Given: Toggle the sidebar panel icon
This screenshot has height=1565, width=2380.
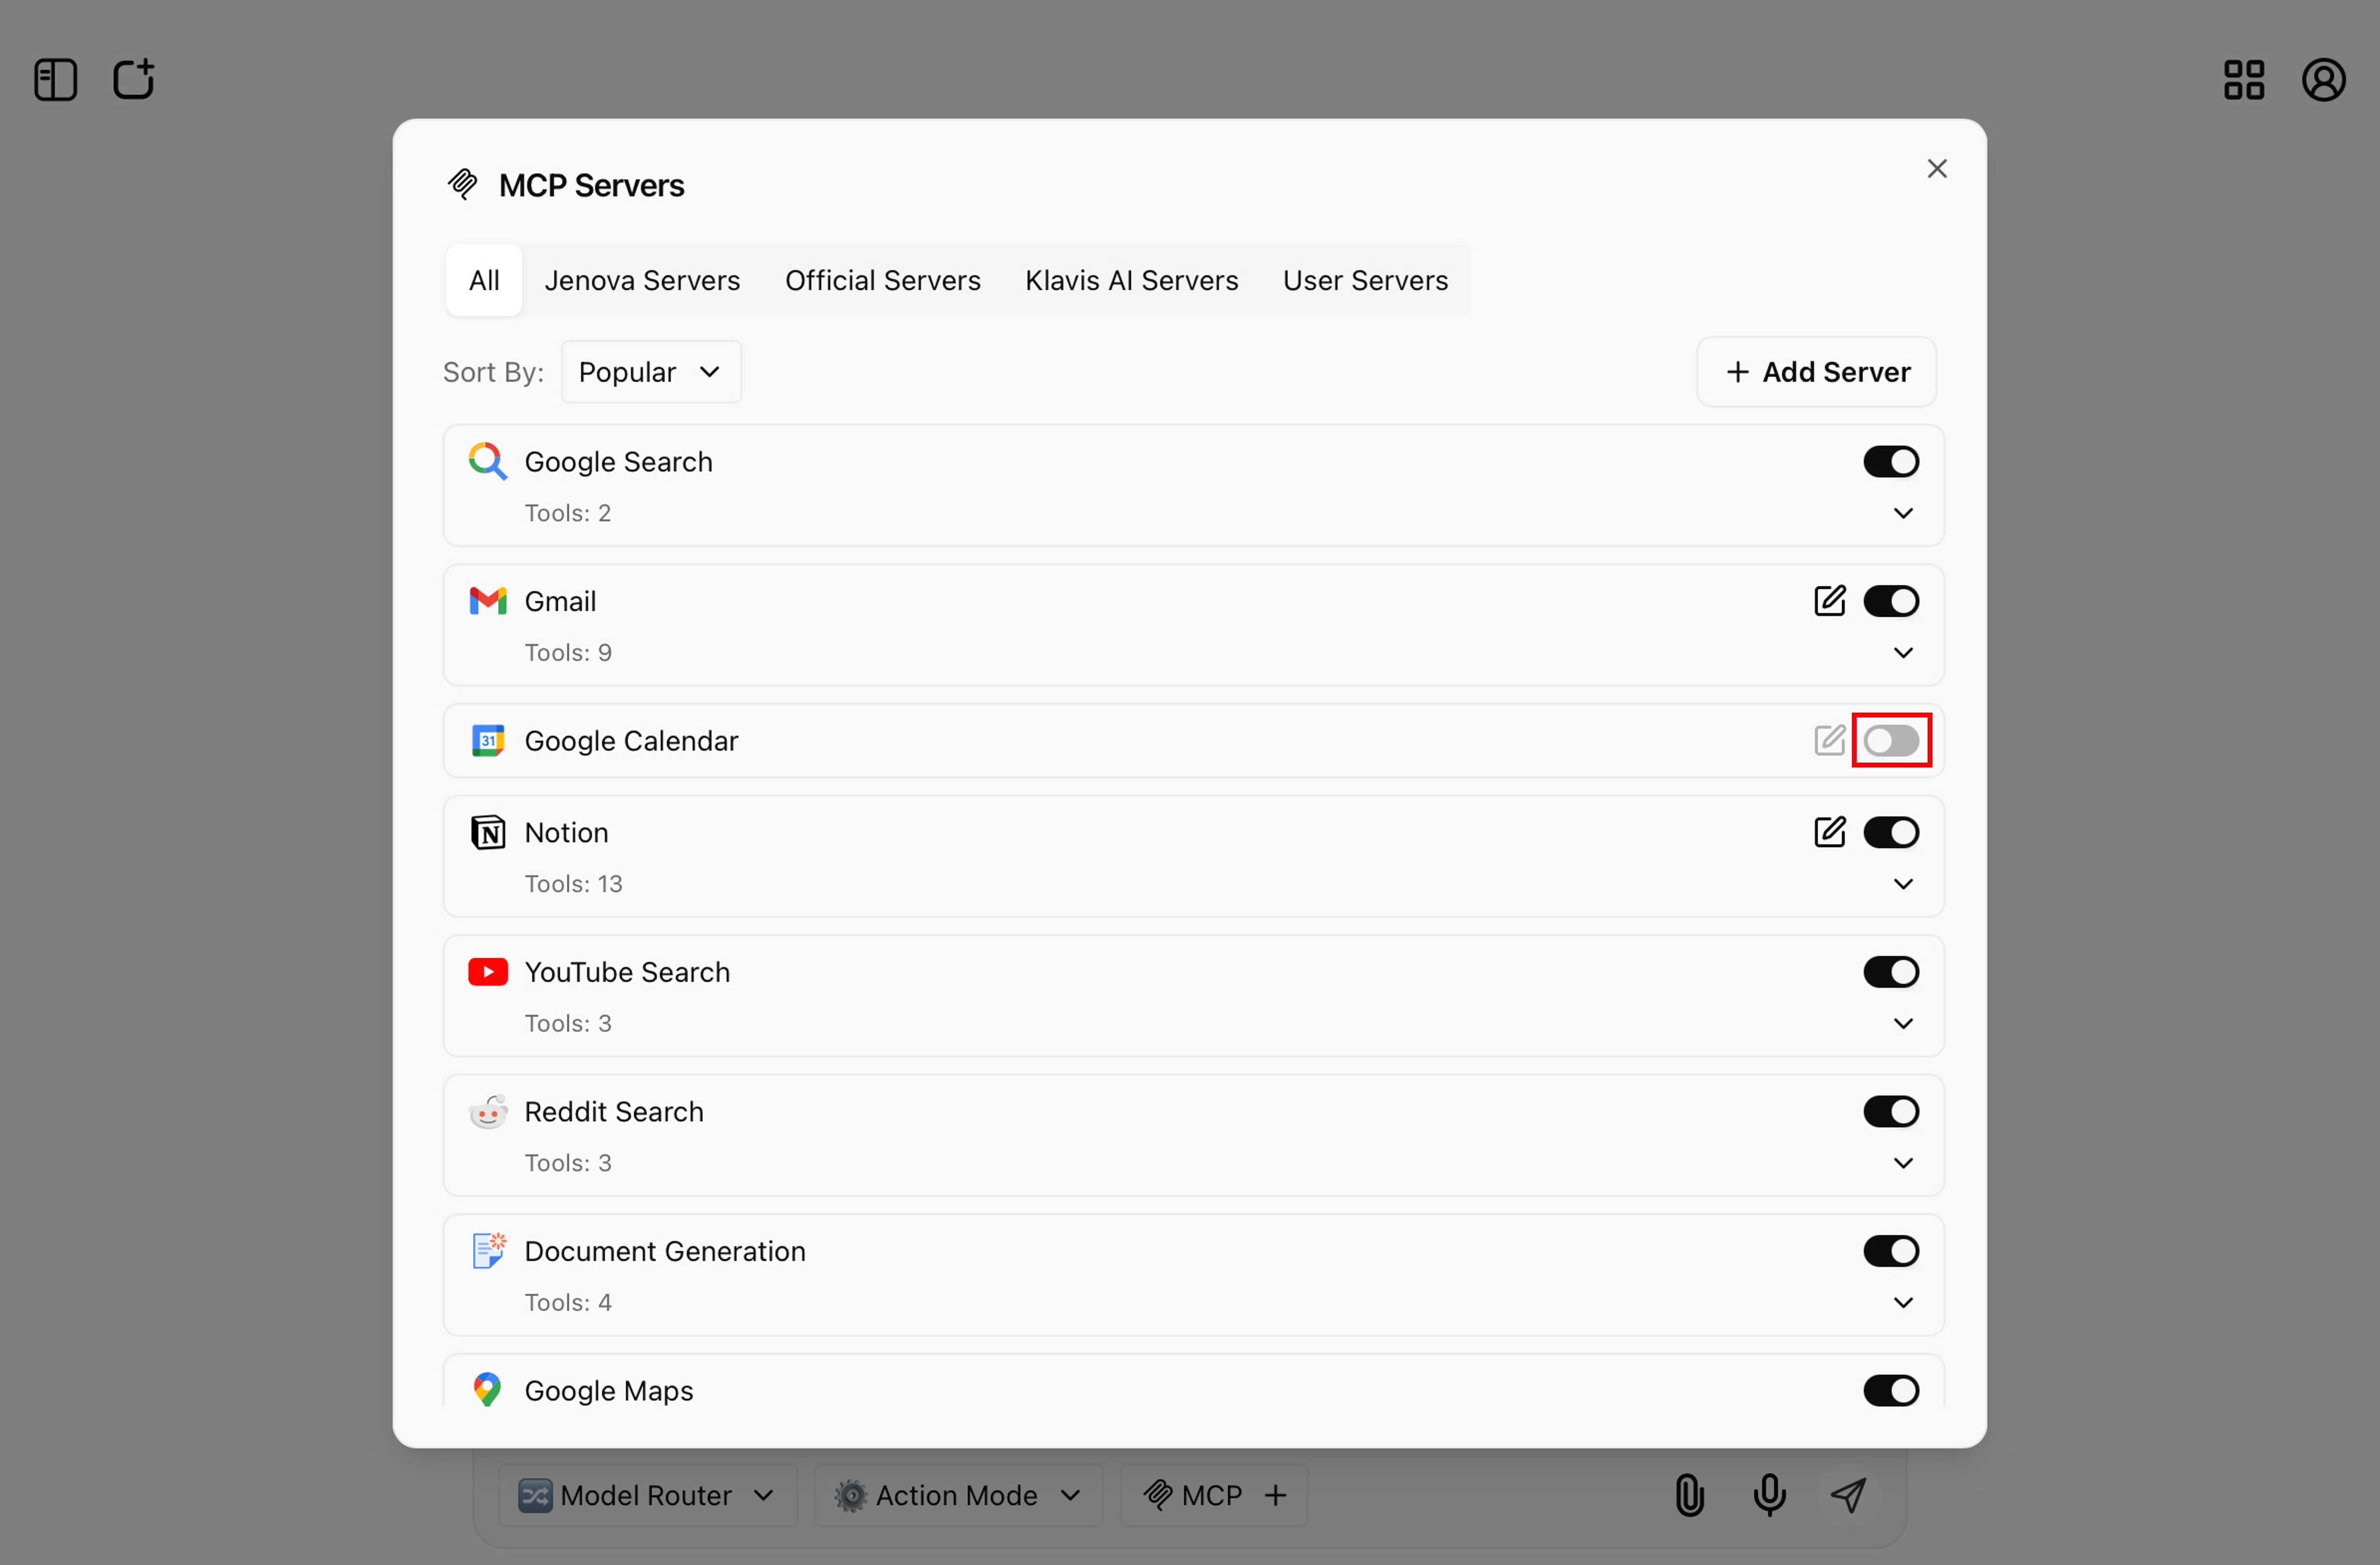Looking at the screenshot, I should pos(55,80).
